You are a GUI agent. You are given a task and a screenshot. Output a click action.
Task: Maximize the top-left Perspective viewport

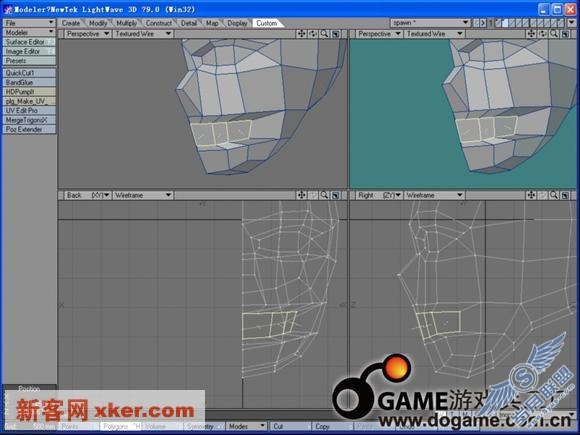click(335, 34)
